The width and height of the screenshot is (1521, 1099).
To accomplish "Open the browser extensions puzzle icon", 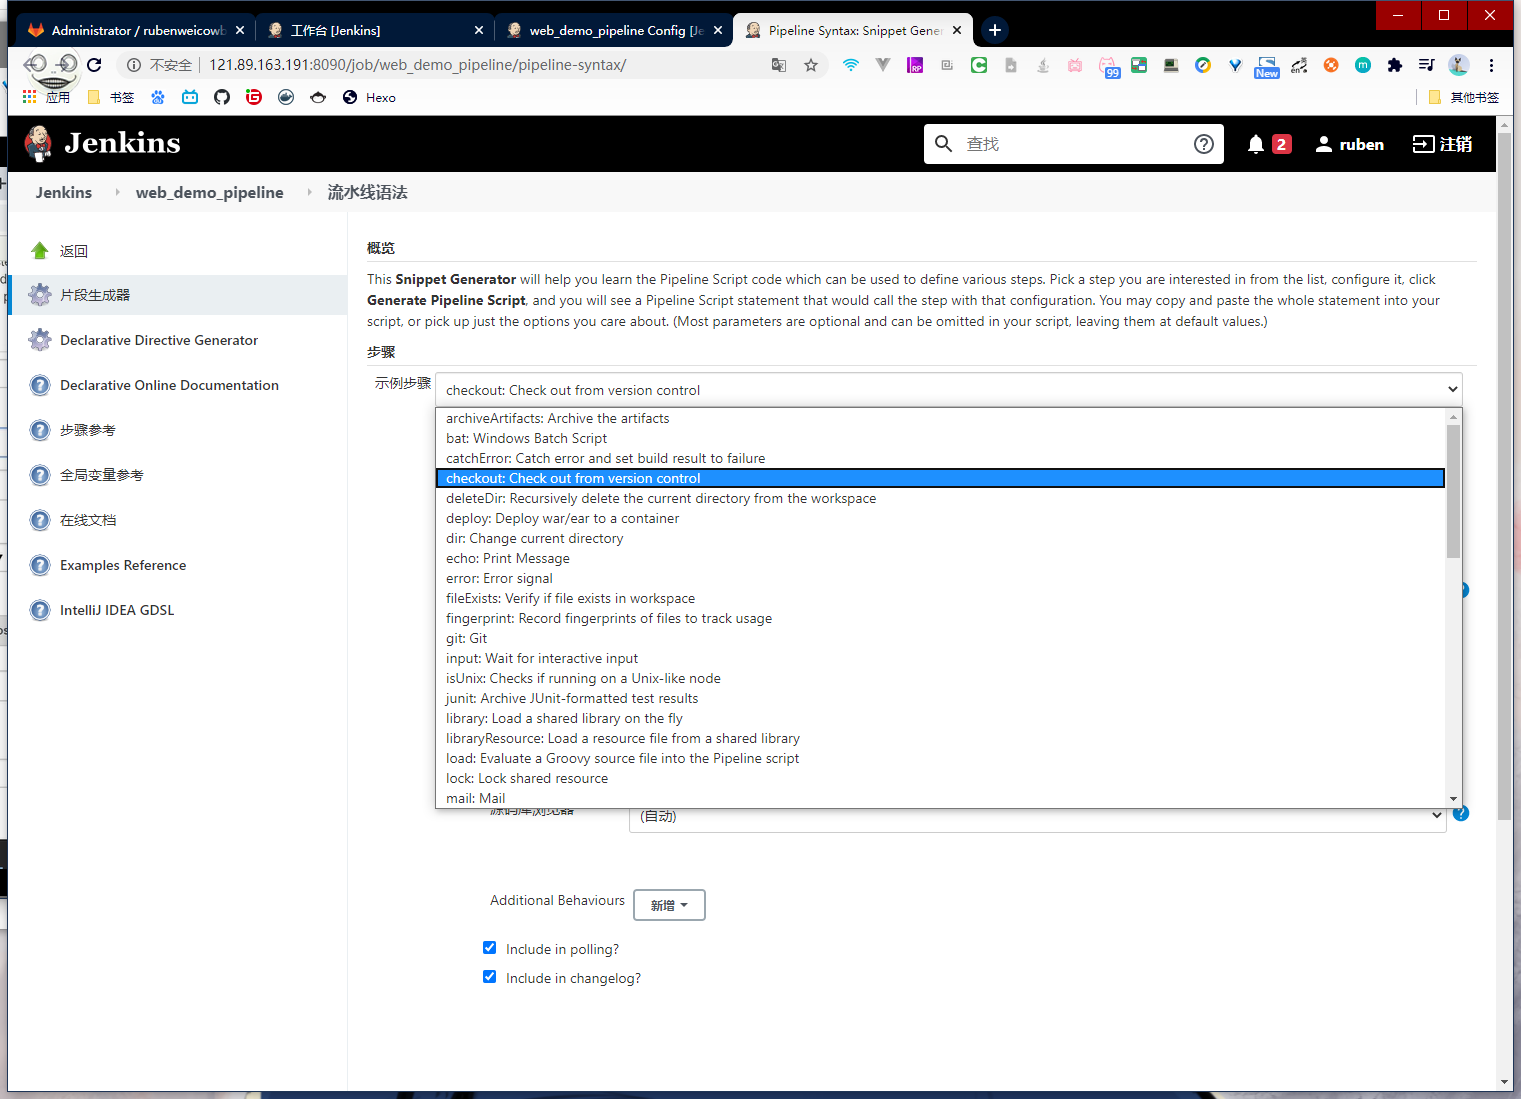I will (1394, 65).
